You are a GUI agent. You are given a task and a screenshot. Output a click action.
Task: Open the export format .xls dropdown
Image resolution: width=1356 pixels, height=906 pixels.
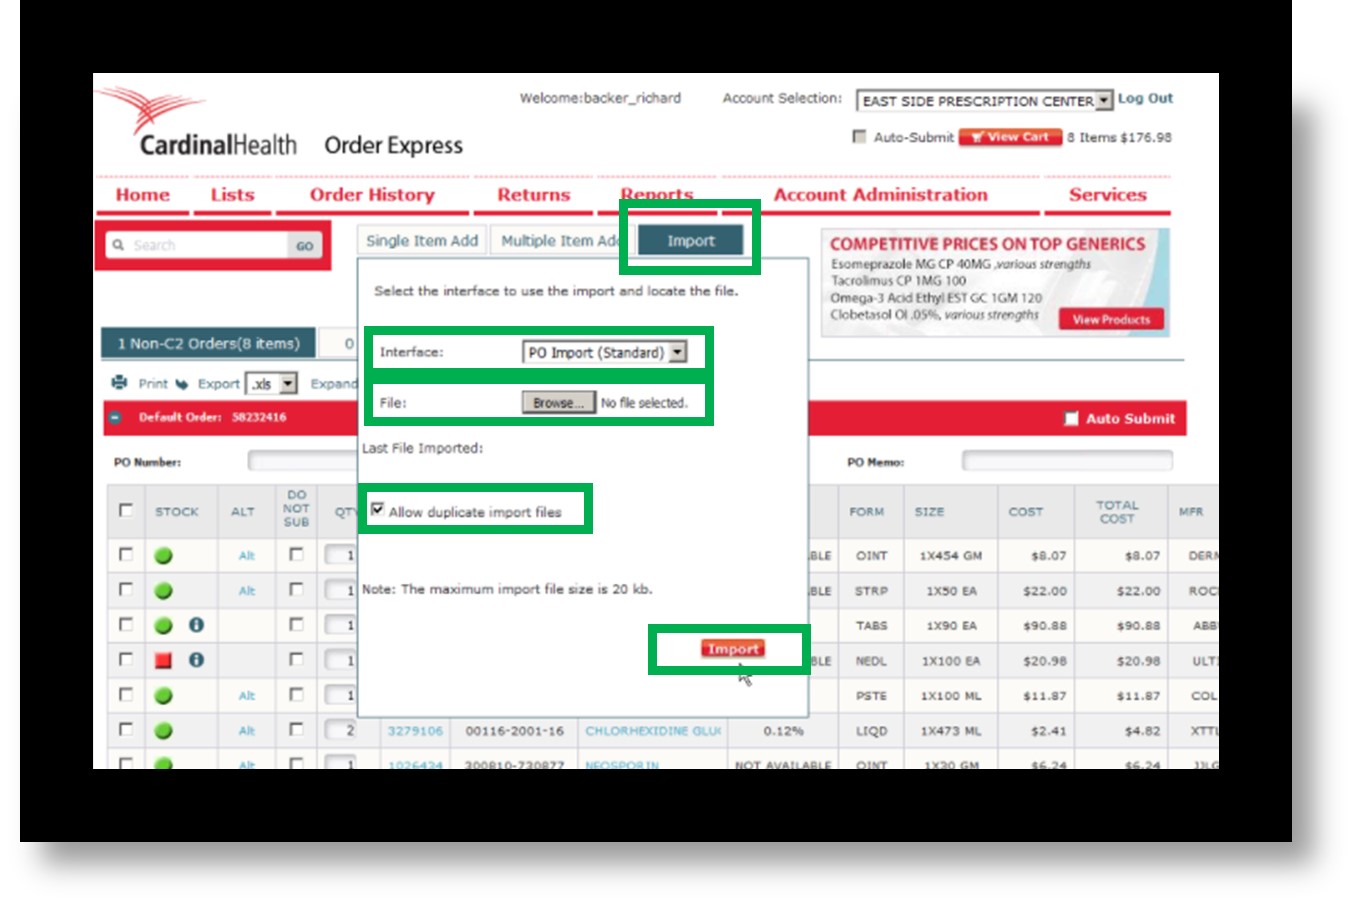272,383
